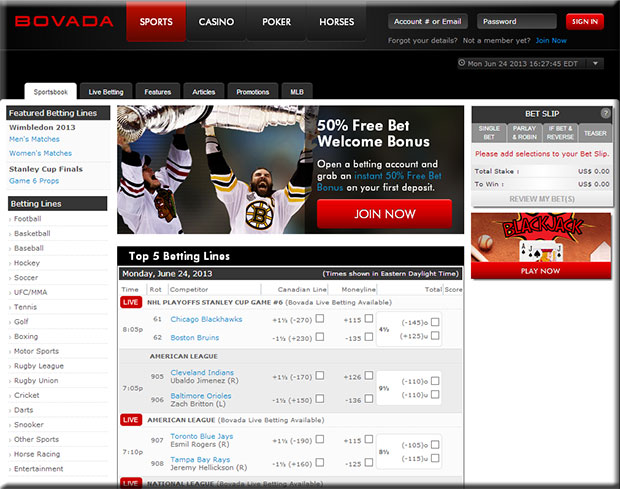Viewport: 620px width, 489px height.
Task: Check Baltimore Orioles -136 moneyline box
Action: (369, 399)
